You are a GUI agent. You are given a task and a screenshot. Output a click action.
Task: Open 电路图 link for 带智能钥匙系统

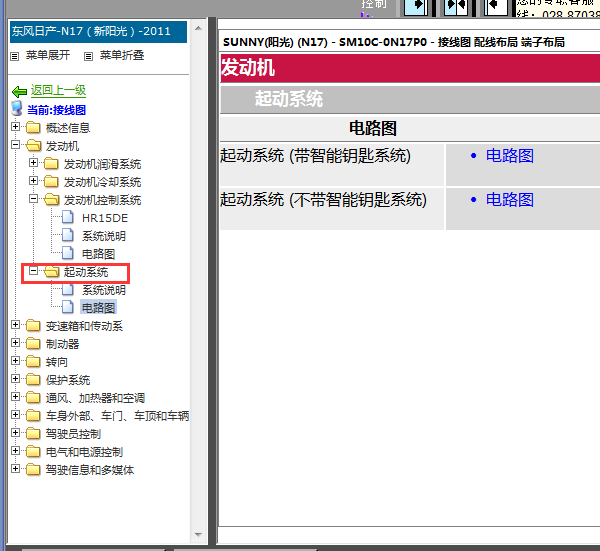pyautogui.click(x=509, y=156)
